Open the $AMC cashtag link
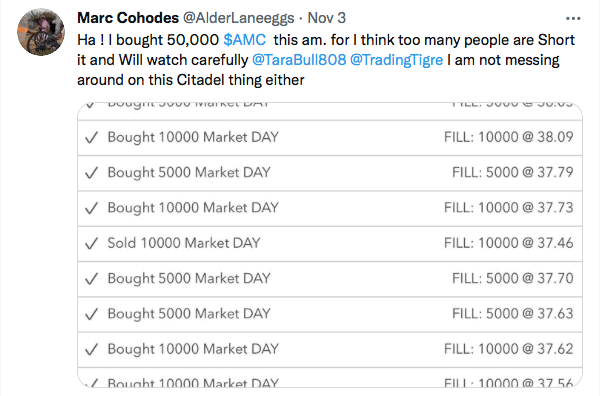The height and width of the screenshot is (396, 611). point(245,40)
